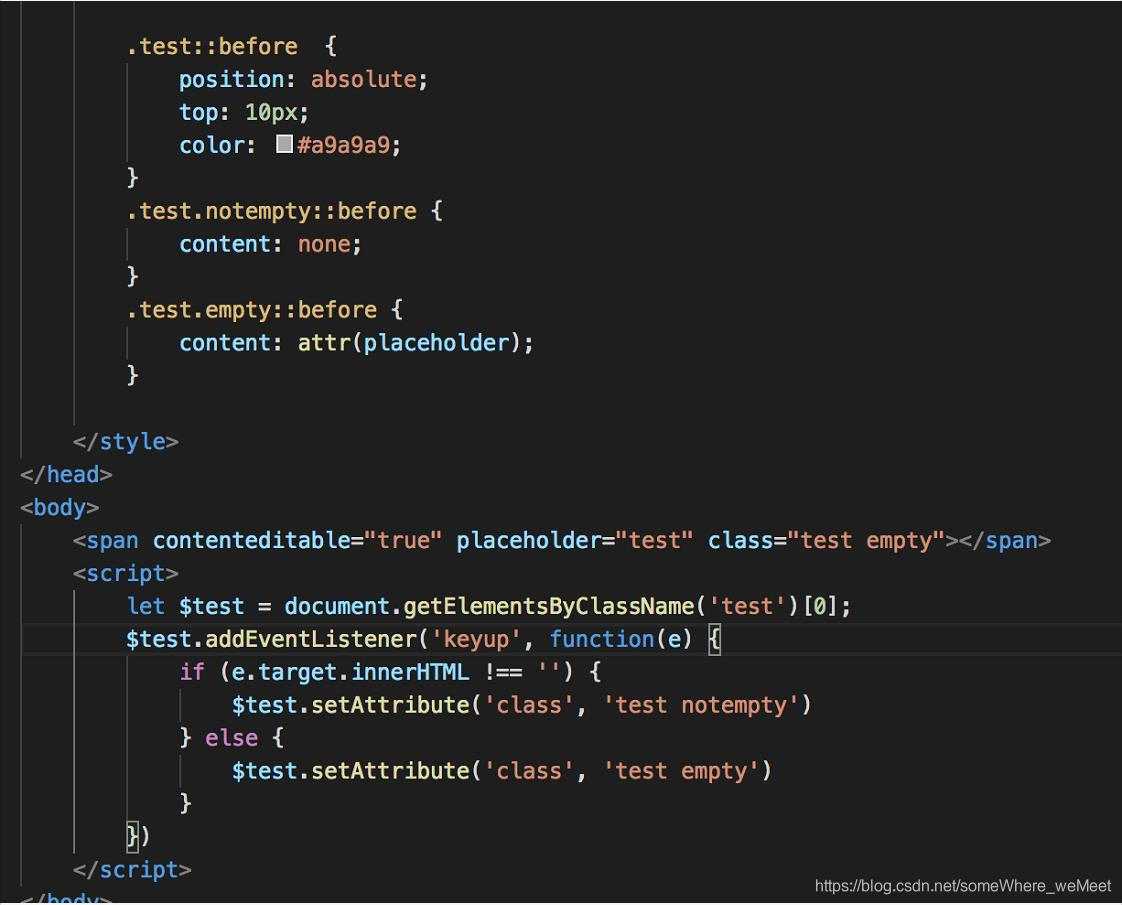Click the opening <body> tag

[x=57, y=507]
